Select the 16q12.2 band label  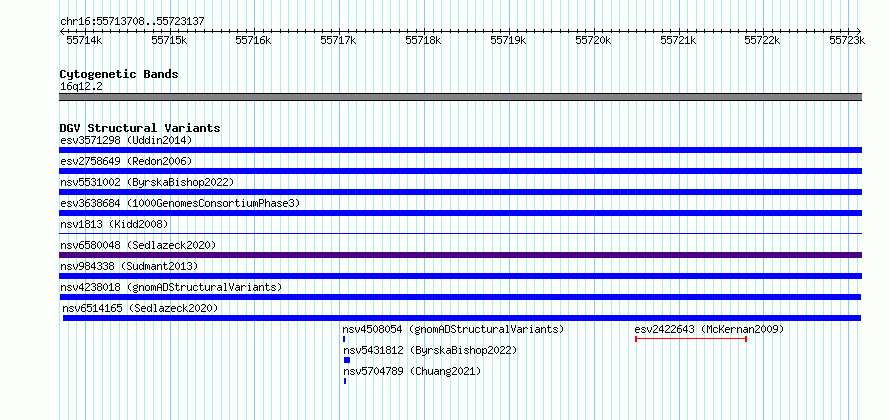point(81,86)
